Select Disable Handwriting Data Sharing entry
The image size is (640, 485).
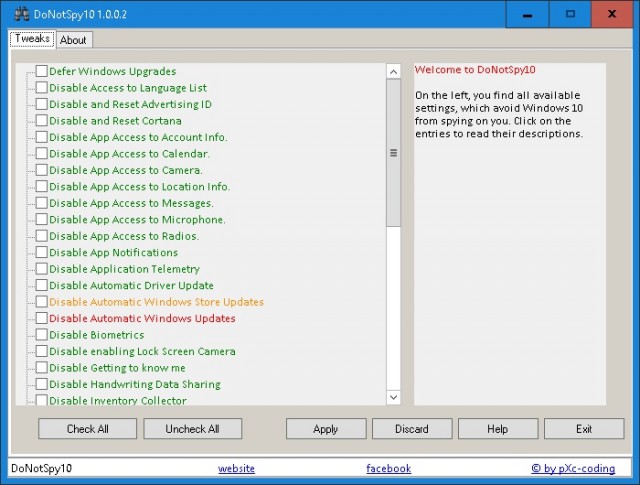tap(134, 384)
